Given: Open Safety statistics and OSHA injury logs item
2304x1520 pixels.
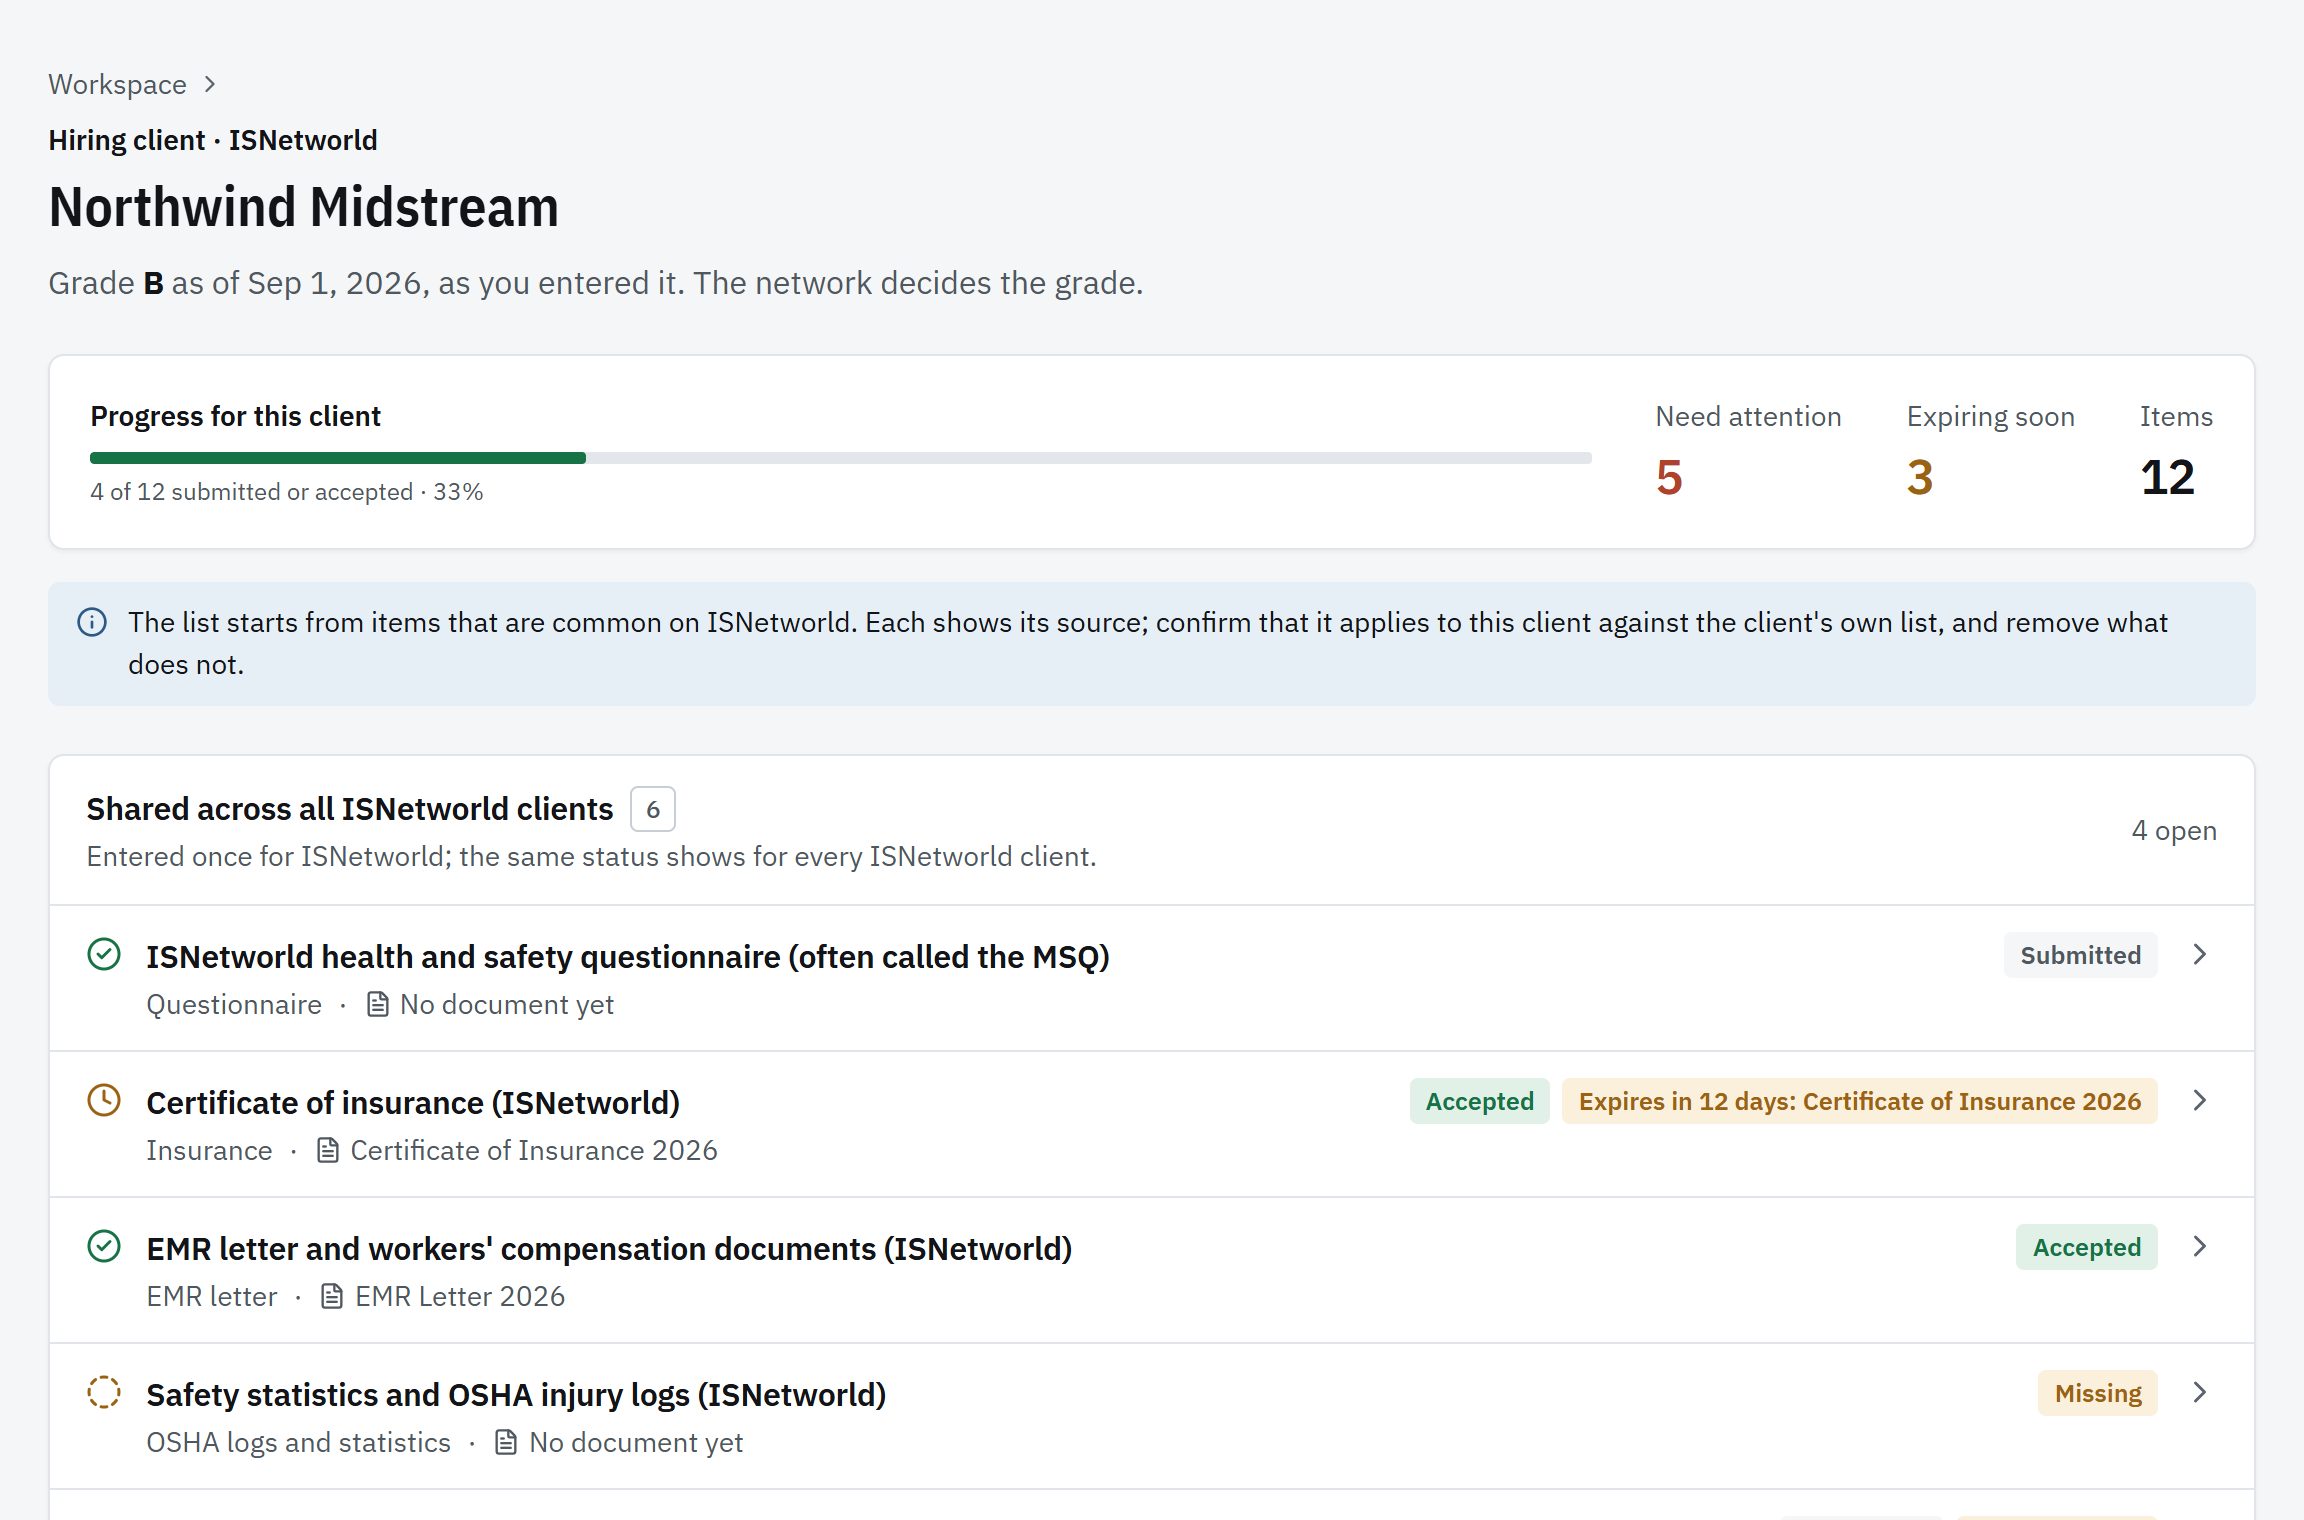Looking at the screenshot, I should pos(516,1395).
